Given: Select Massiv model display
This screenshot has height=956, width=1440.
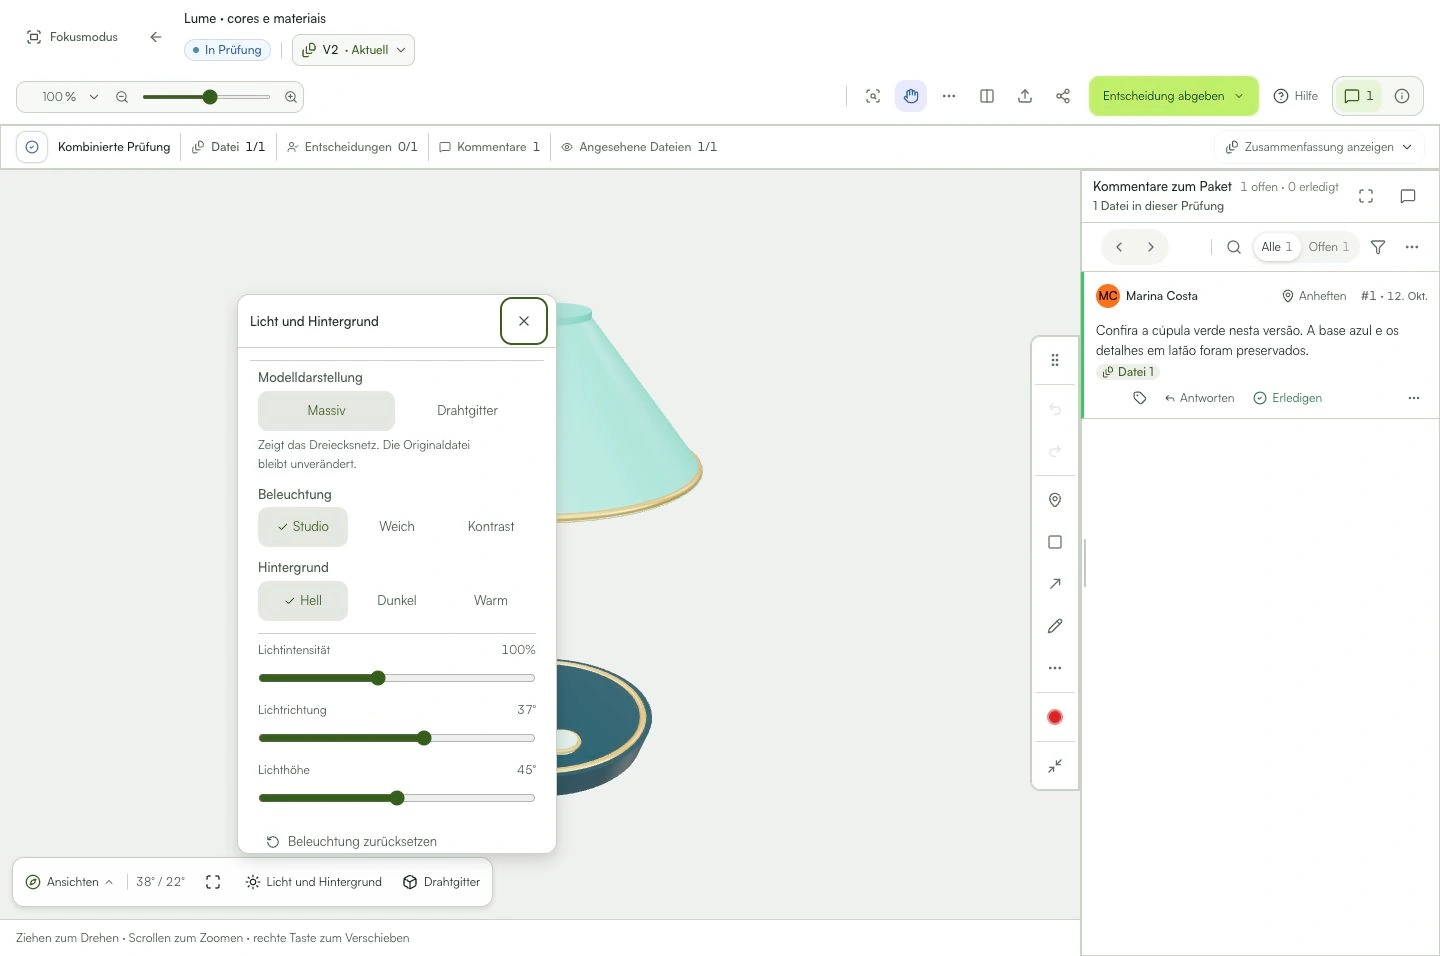Looking at the screenshot, I should (326, 411).
